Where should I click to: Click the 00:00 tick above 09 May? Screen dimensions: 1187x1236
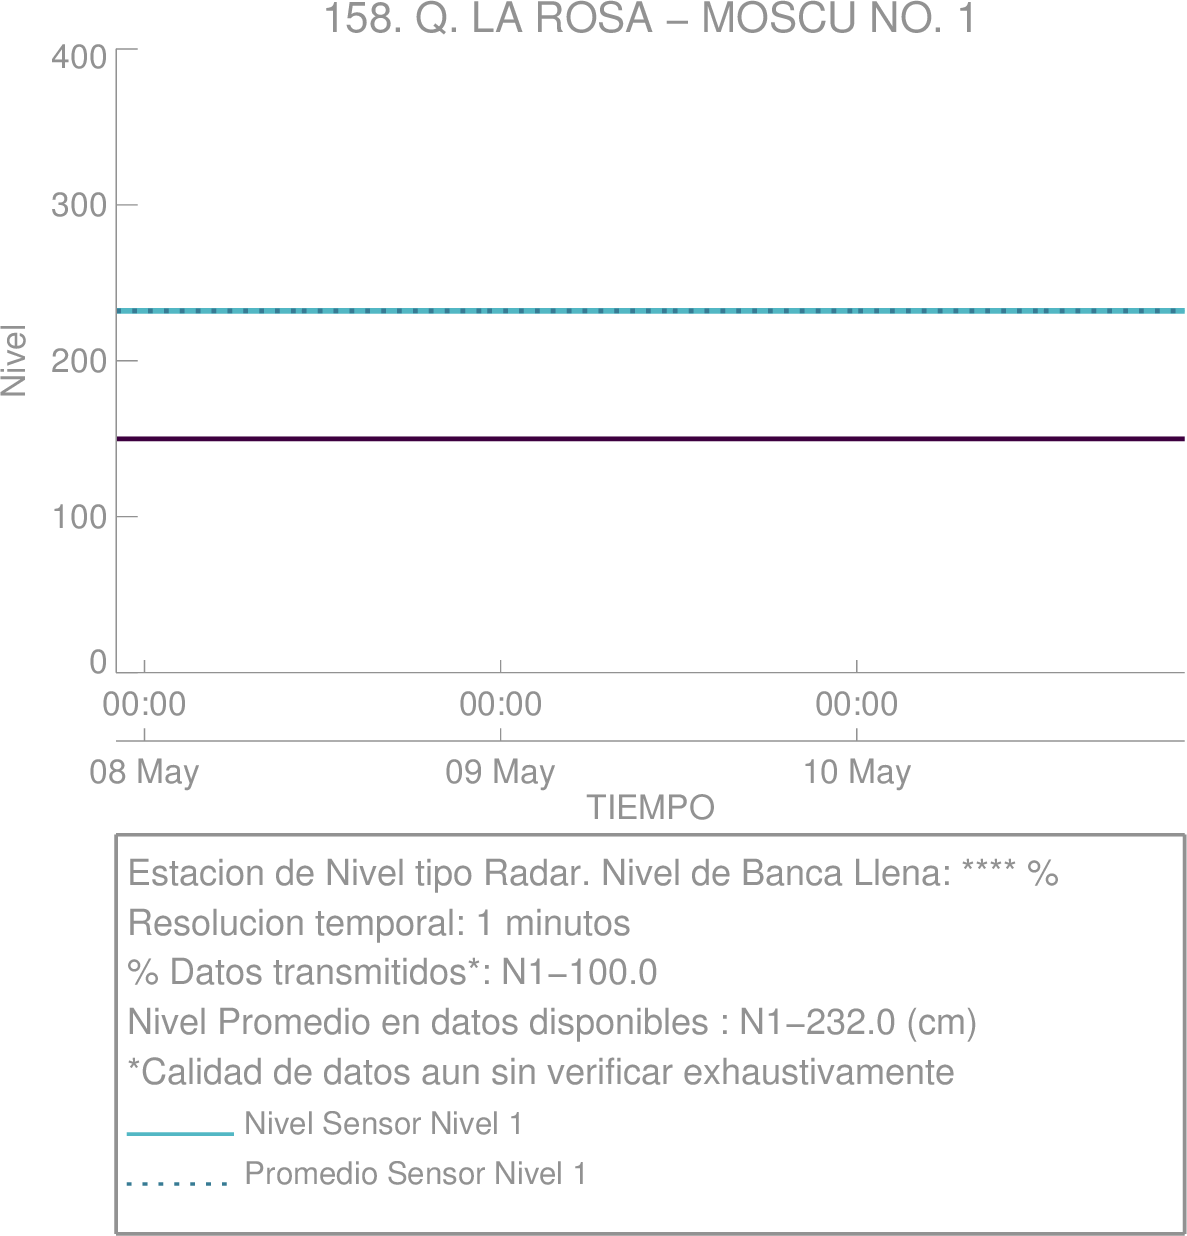[500, 704]
